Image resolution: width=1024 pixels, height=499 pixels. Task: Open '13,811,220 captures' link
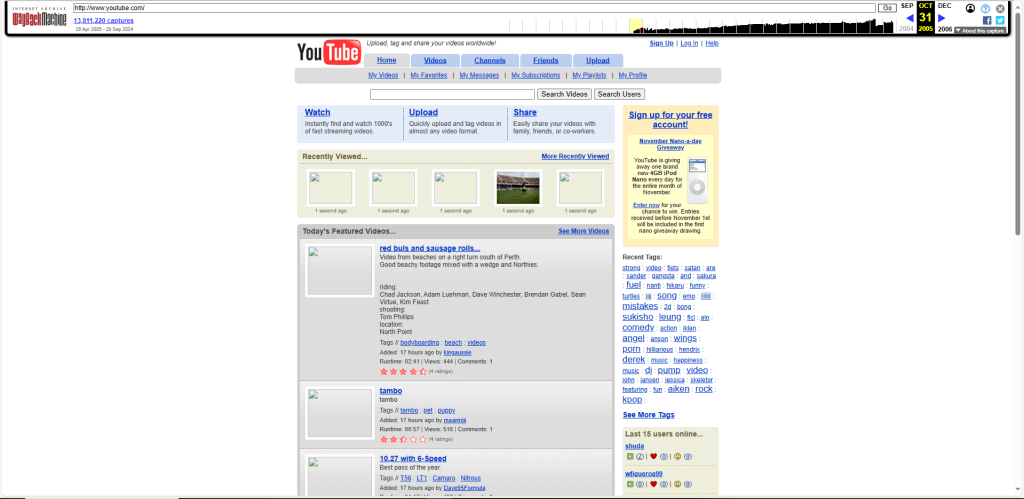pyautogui.click(x=103, y=21)
